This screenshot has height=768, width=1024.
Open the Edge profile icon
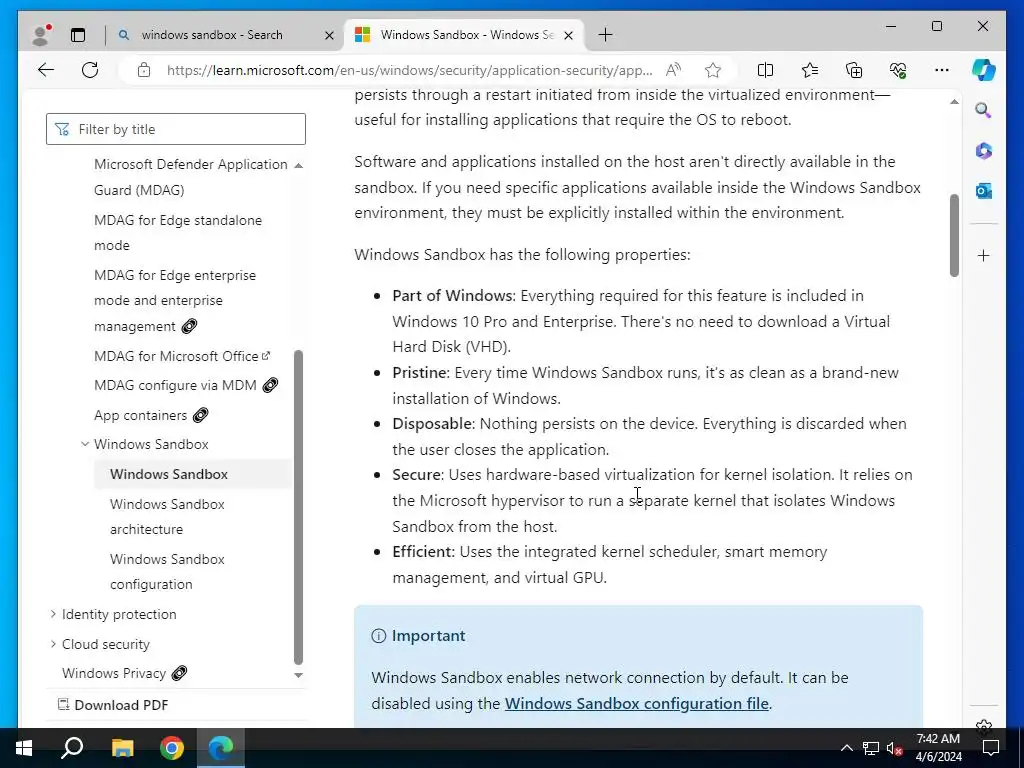(x=40, y=35)
